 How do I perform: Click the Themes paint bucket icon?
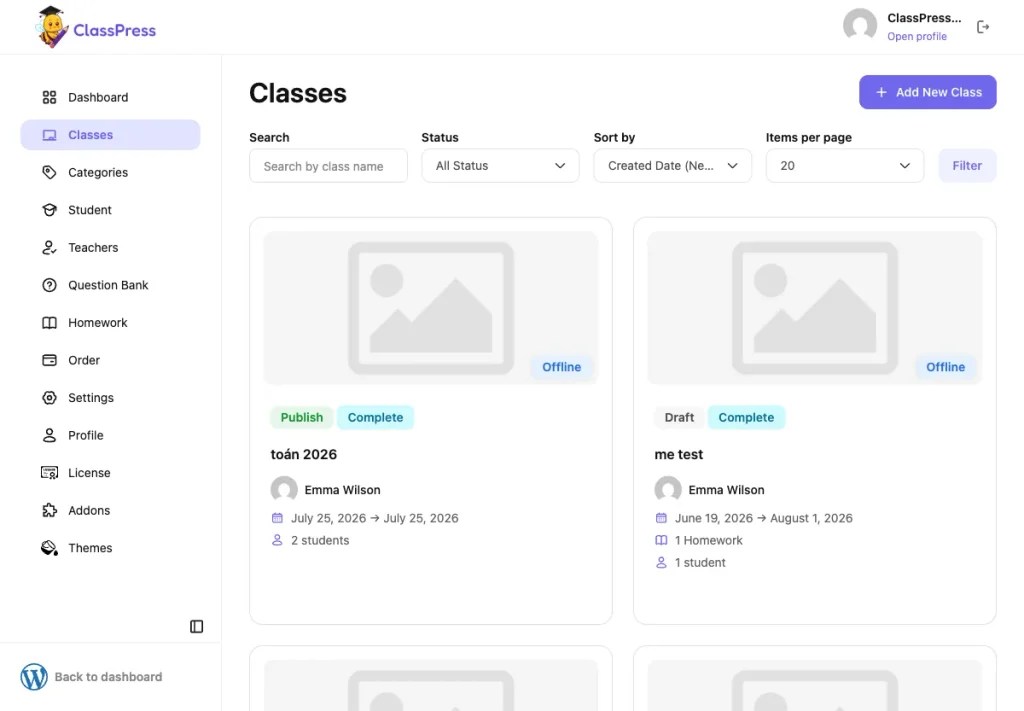click(x=49, y=548)
